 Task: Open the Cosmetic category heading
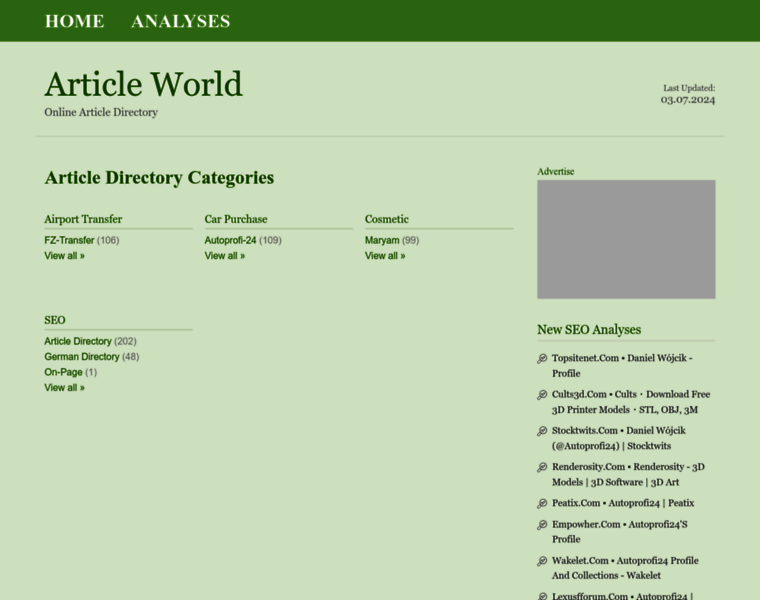click(x=387, y=219)
